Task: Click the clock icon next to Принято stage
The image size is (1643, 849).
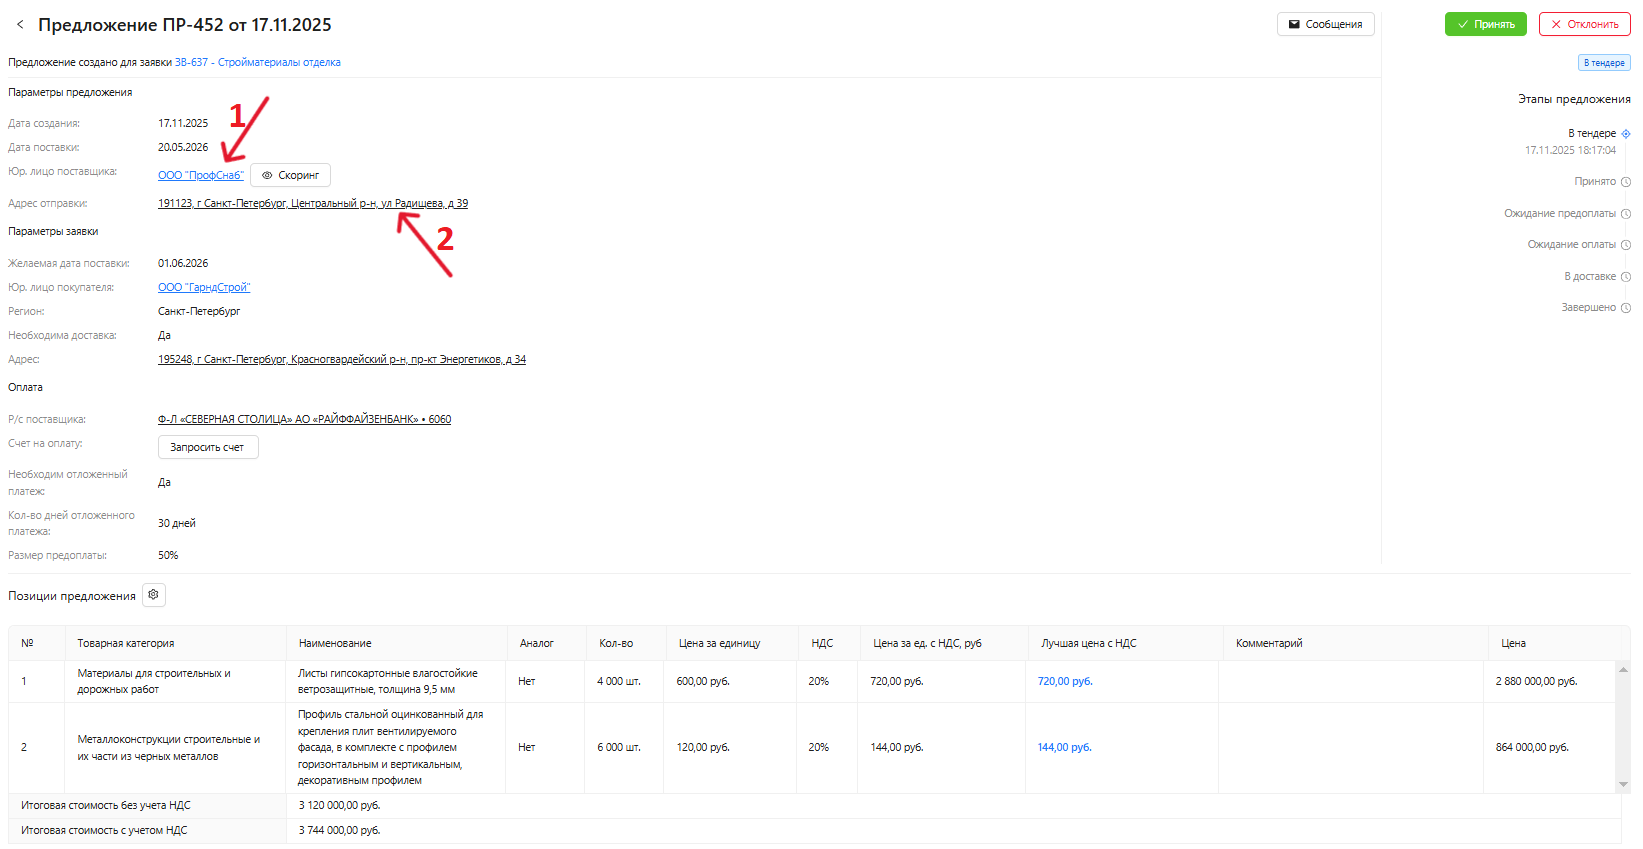Action: 1626,182
